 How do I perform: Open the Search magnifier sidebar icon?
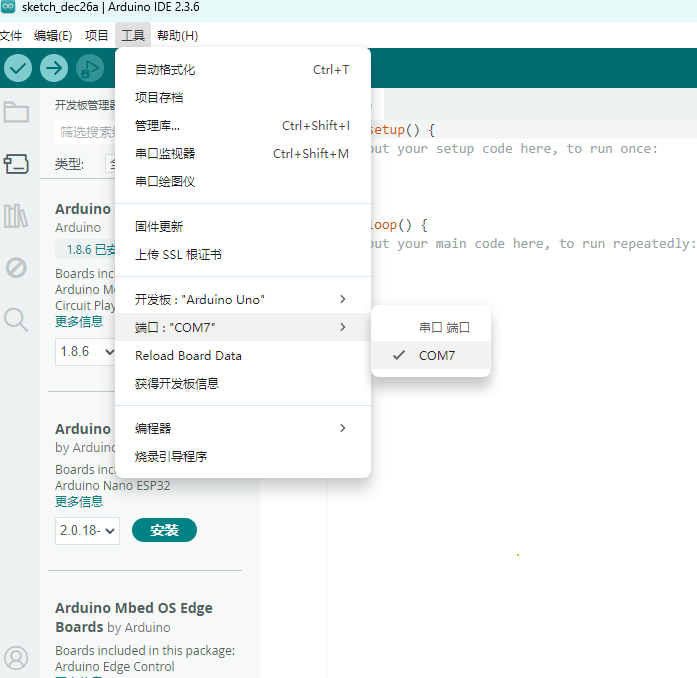16,320
